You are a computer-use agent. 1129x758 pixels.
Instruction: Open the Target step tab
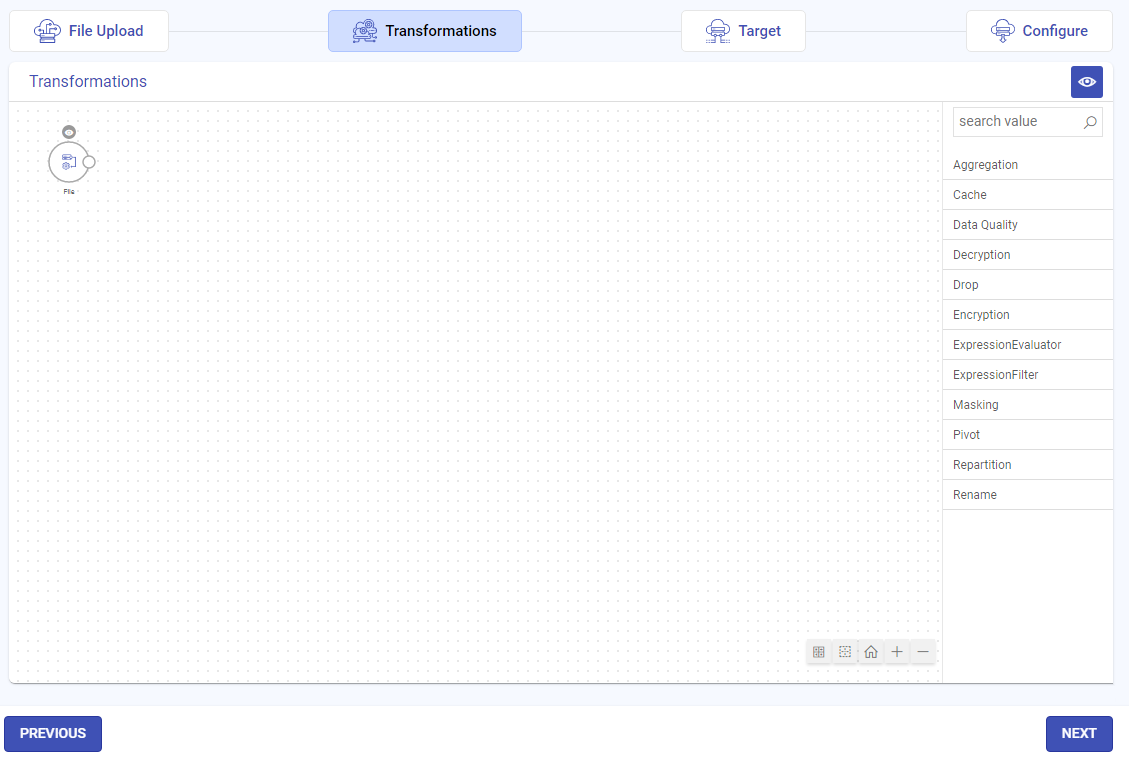pos(743,31)
